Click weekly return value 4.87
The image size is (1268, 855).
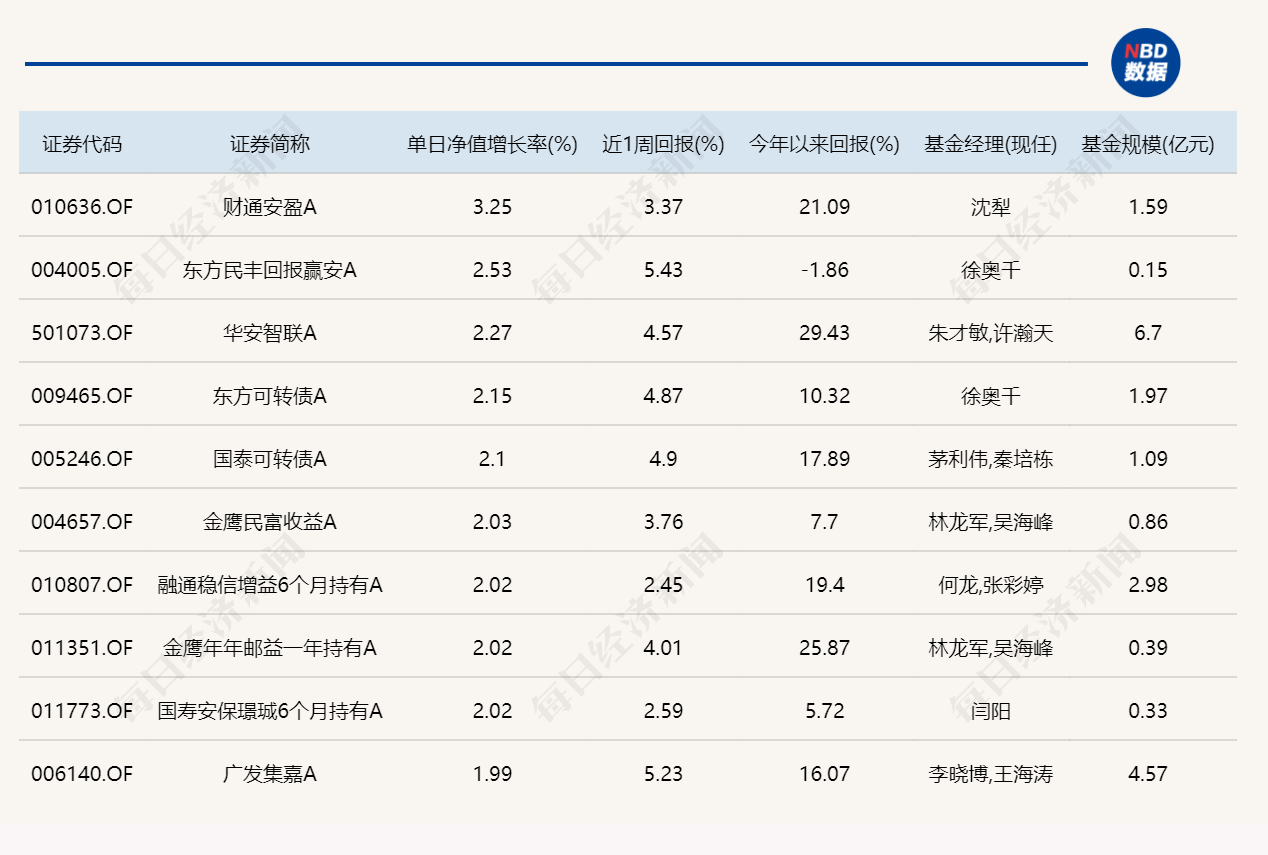point(663,396)
